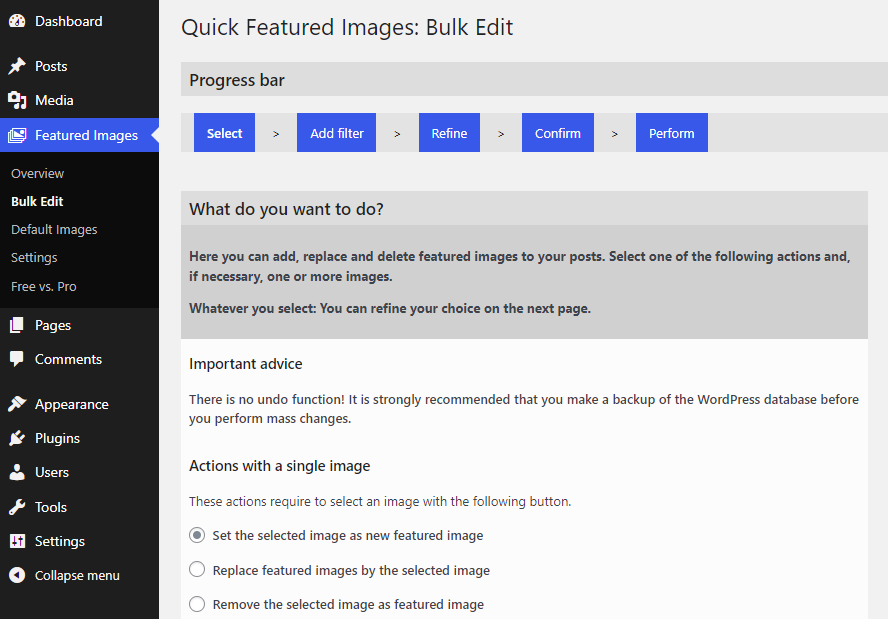Click the Dashboard gauge icon

(17, 21)
